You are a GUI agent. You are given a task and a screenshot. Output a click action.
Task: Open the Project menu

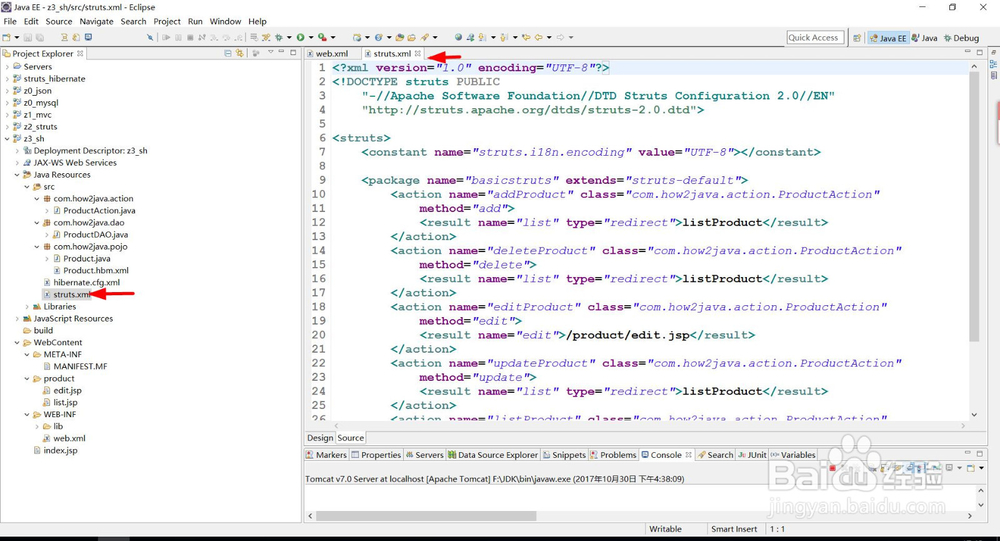coord(167,21)
